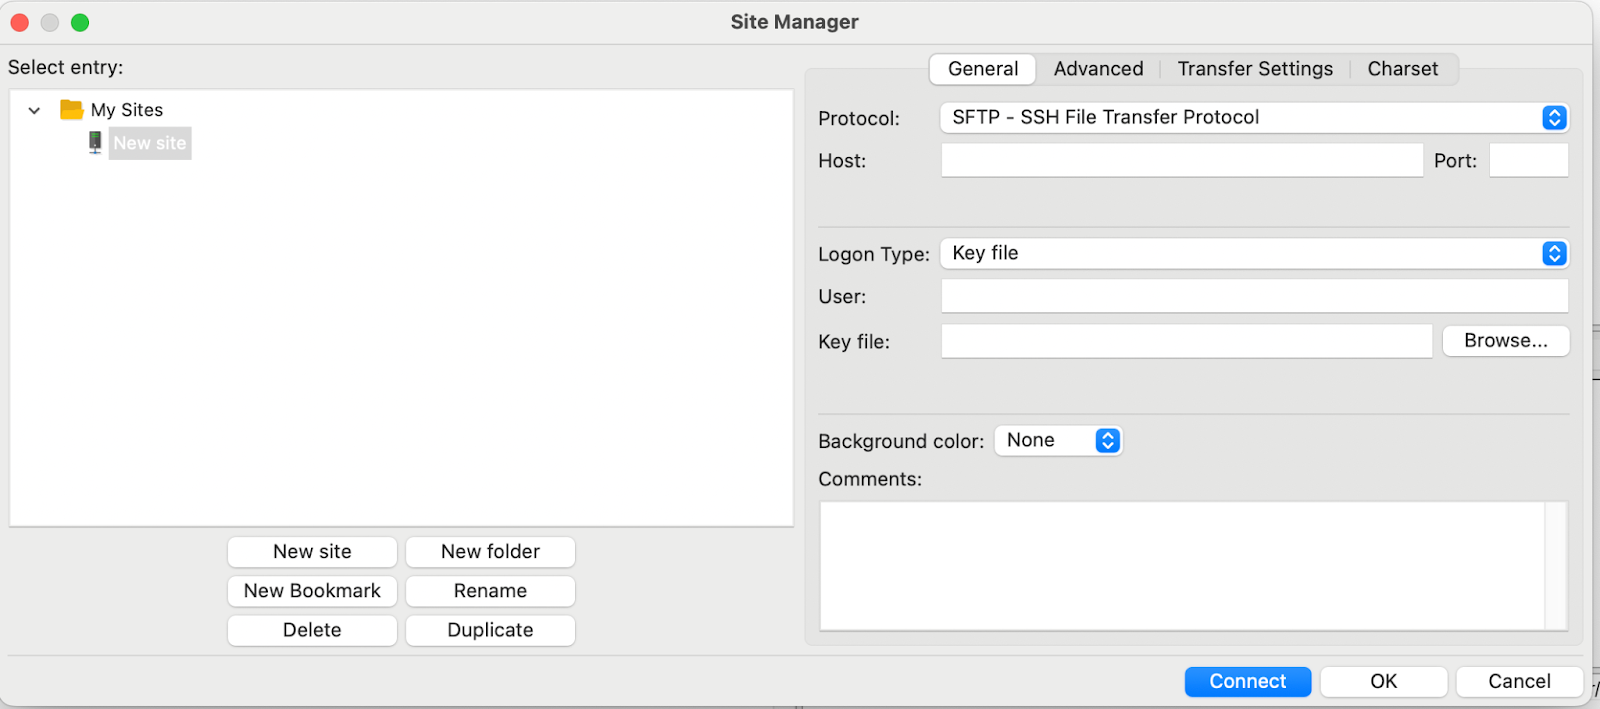Open the Logon Type dropdown
This screenshot has height=709, width=1600.
1254,253
